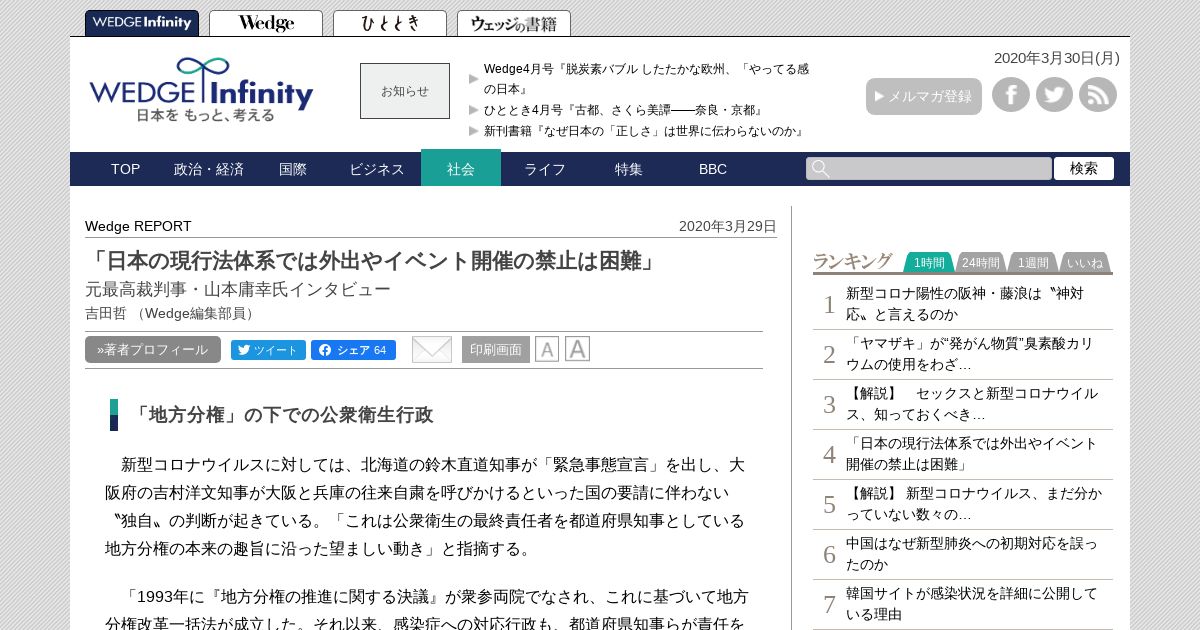
Task: Click the お知らせ box
Action: pyautogui.click(x=405, y=91)
